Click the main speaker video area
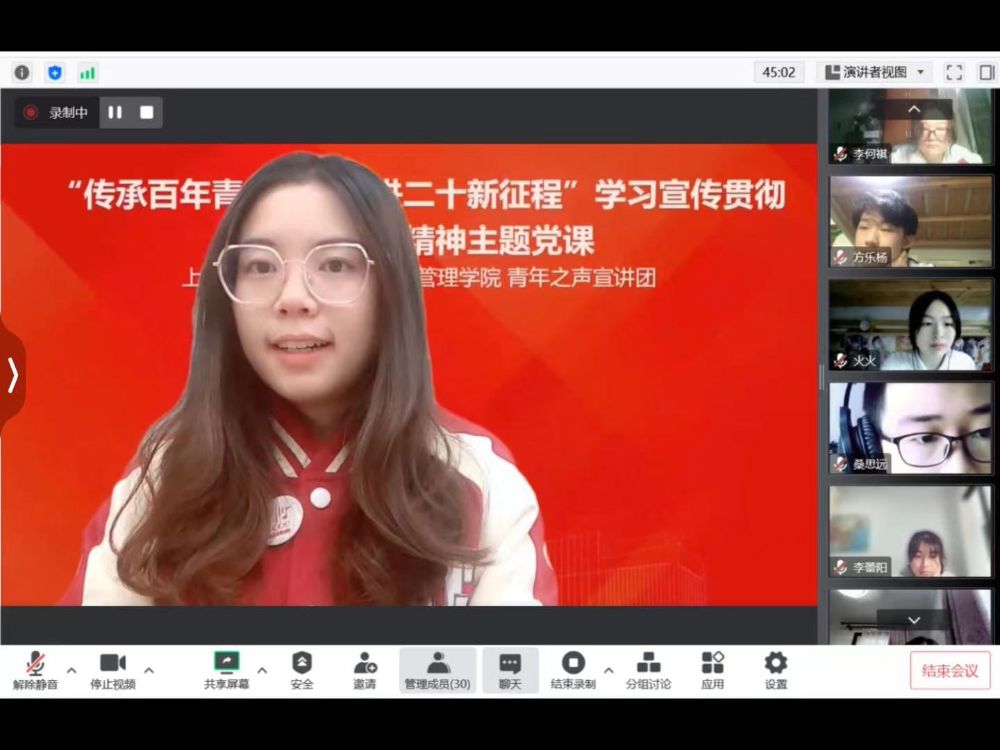1000x750 pixels. point(409,375)
